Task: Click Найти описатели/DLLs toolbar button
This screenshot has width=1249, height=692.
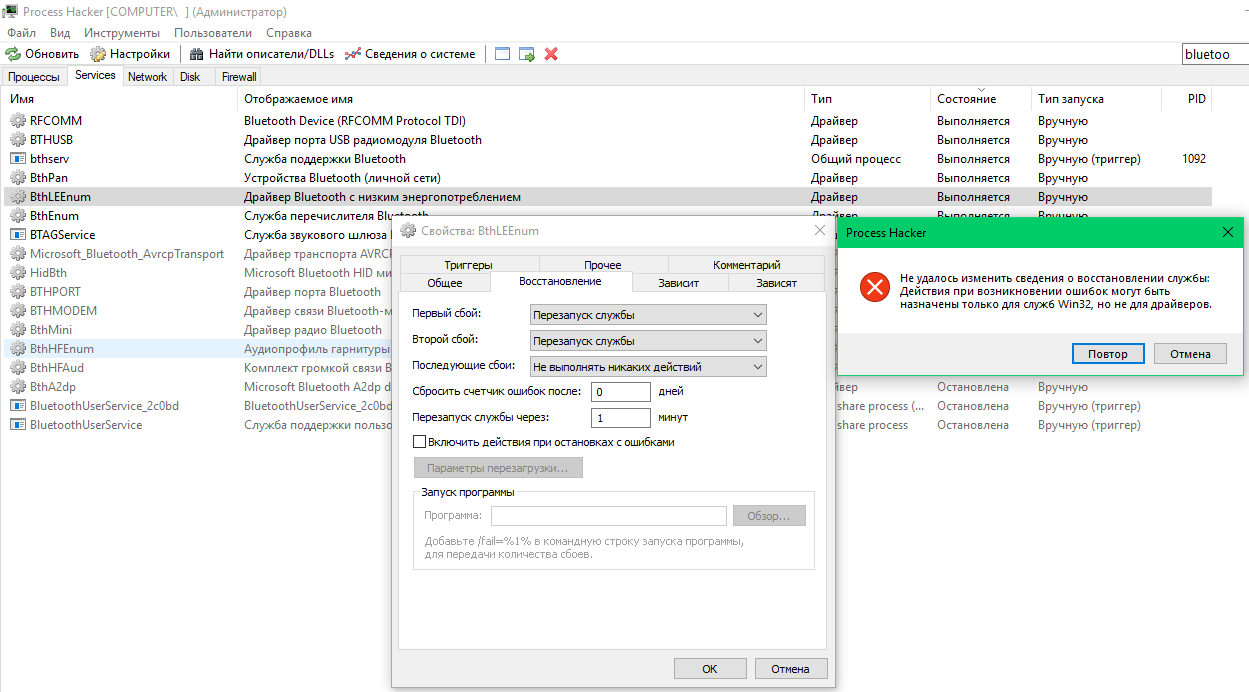Action: (260, 54)
